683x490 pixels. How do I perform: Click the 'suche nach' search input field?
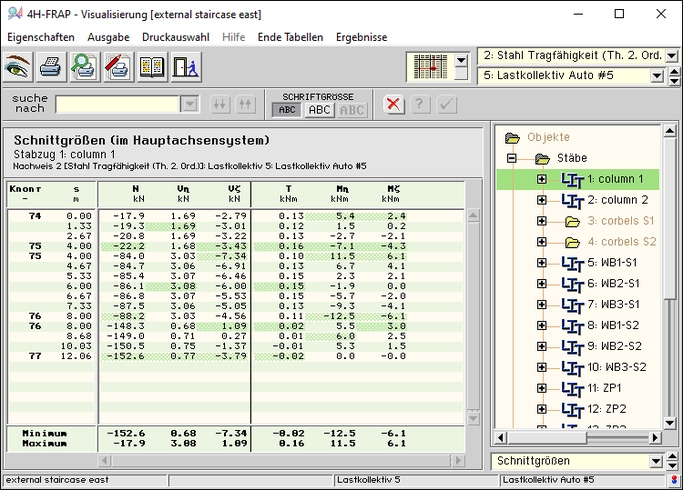(118, 104)
